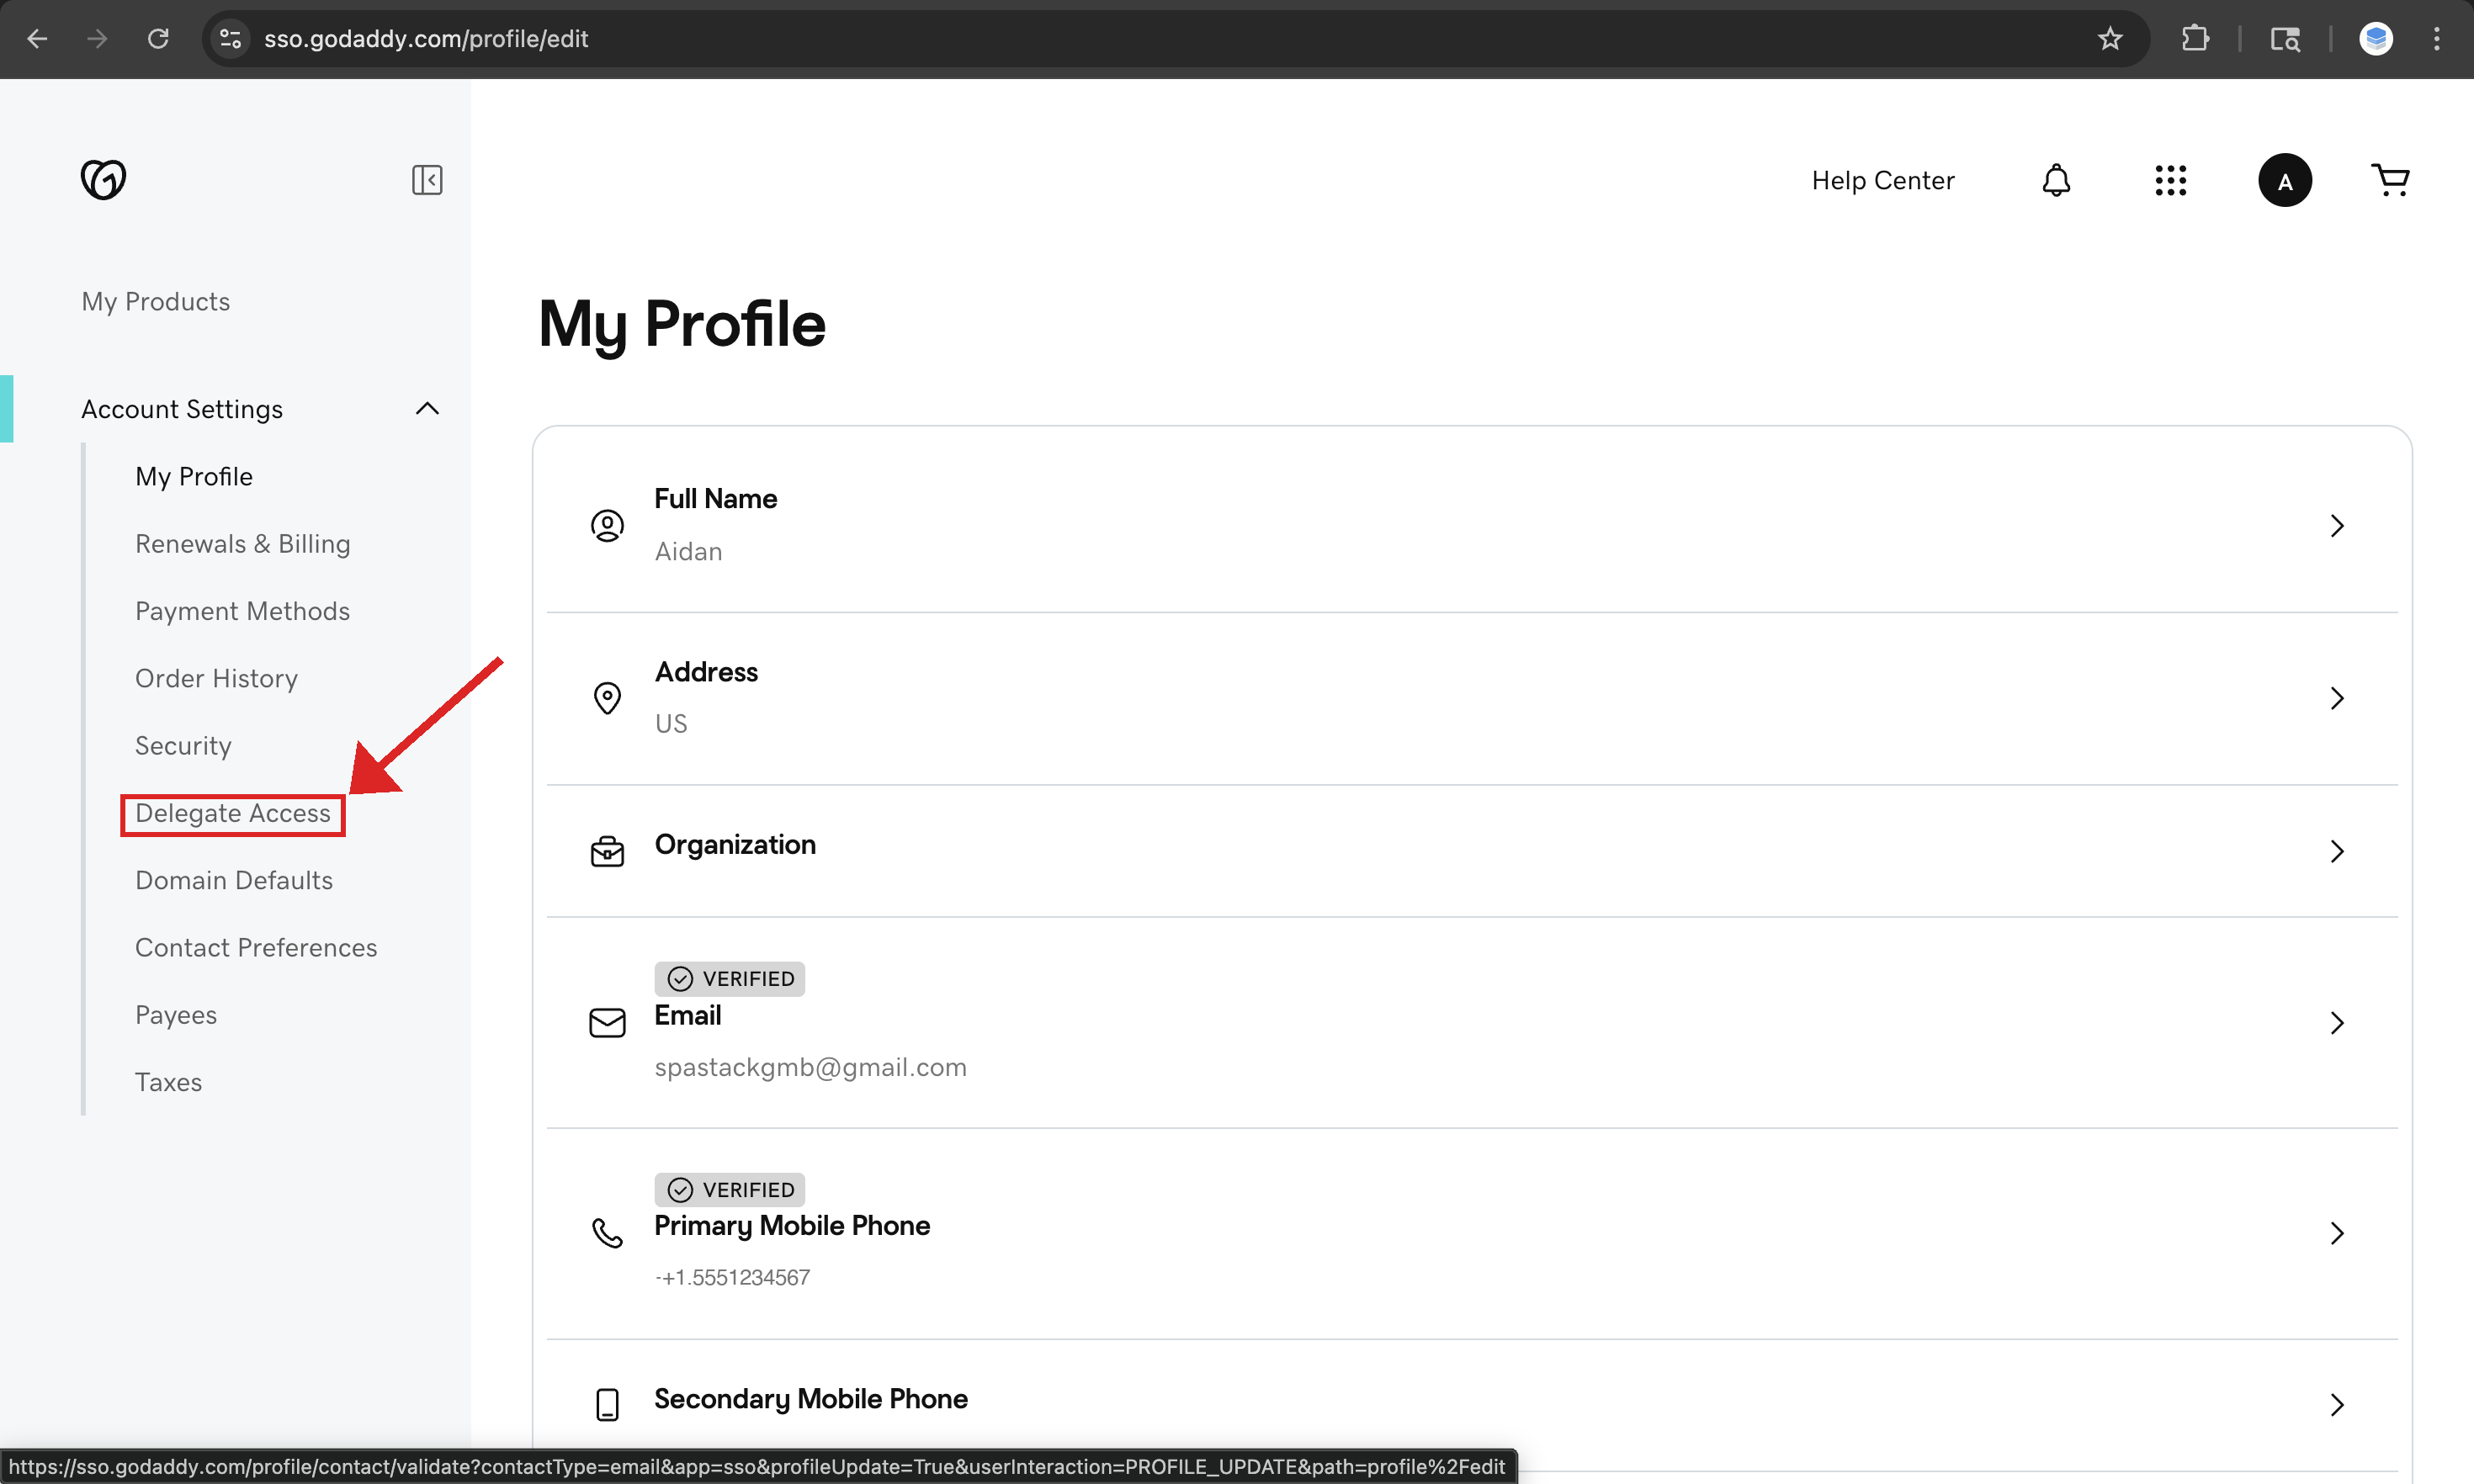Bookmark this page with the star
2474x1484 pixels.
coord(2110,39)
